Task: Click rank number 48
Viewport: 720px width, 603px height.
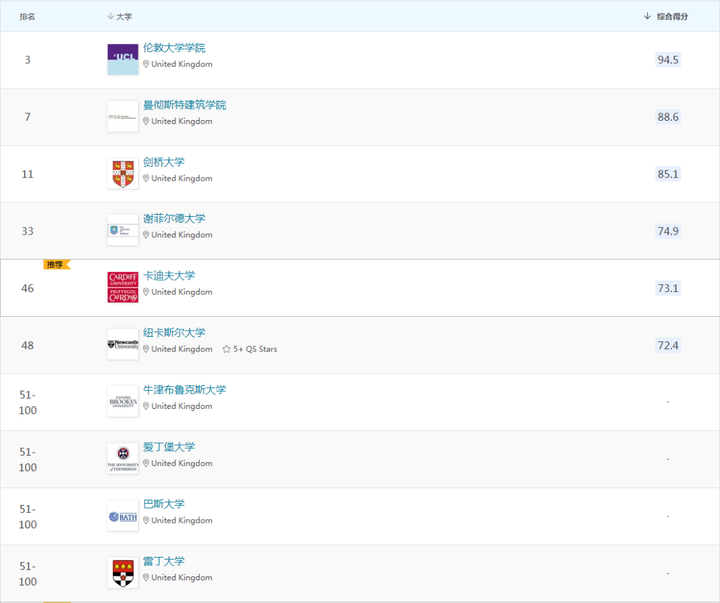Action: [28, 345]
